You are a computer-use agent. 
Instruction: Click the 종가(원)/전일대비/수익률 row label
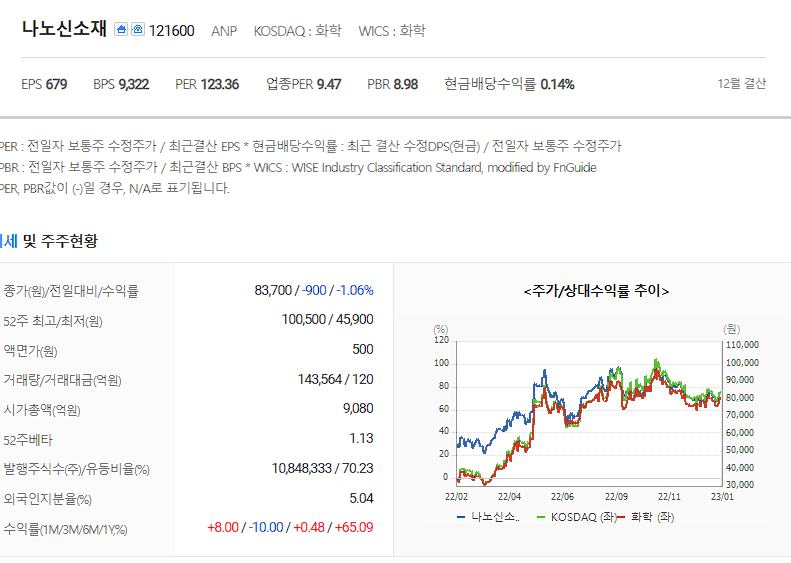[71, 291]
